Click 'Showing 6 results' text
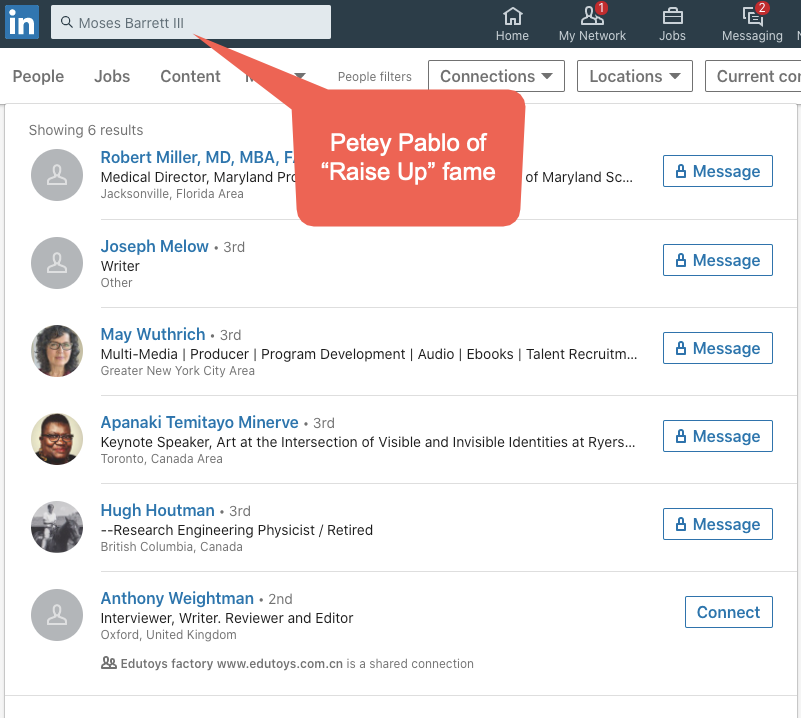Viewport: 801px width, 718px height. pos(86,130)
